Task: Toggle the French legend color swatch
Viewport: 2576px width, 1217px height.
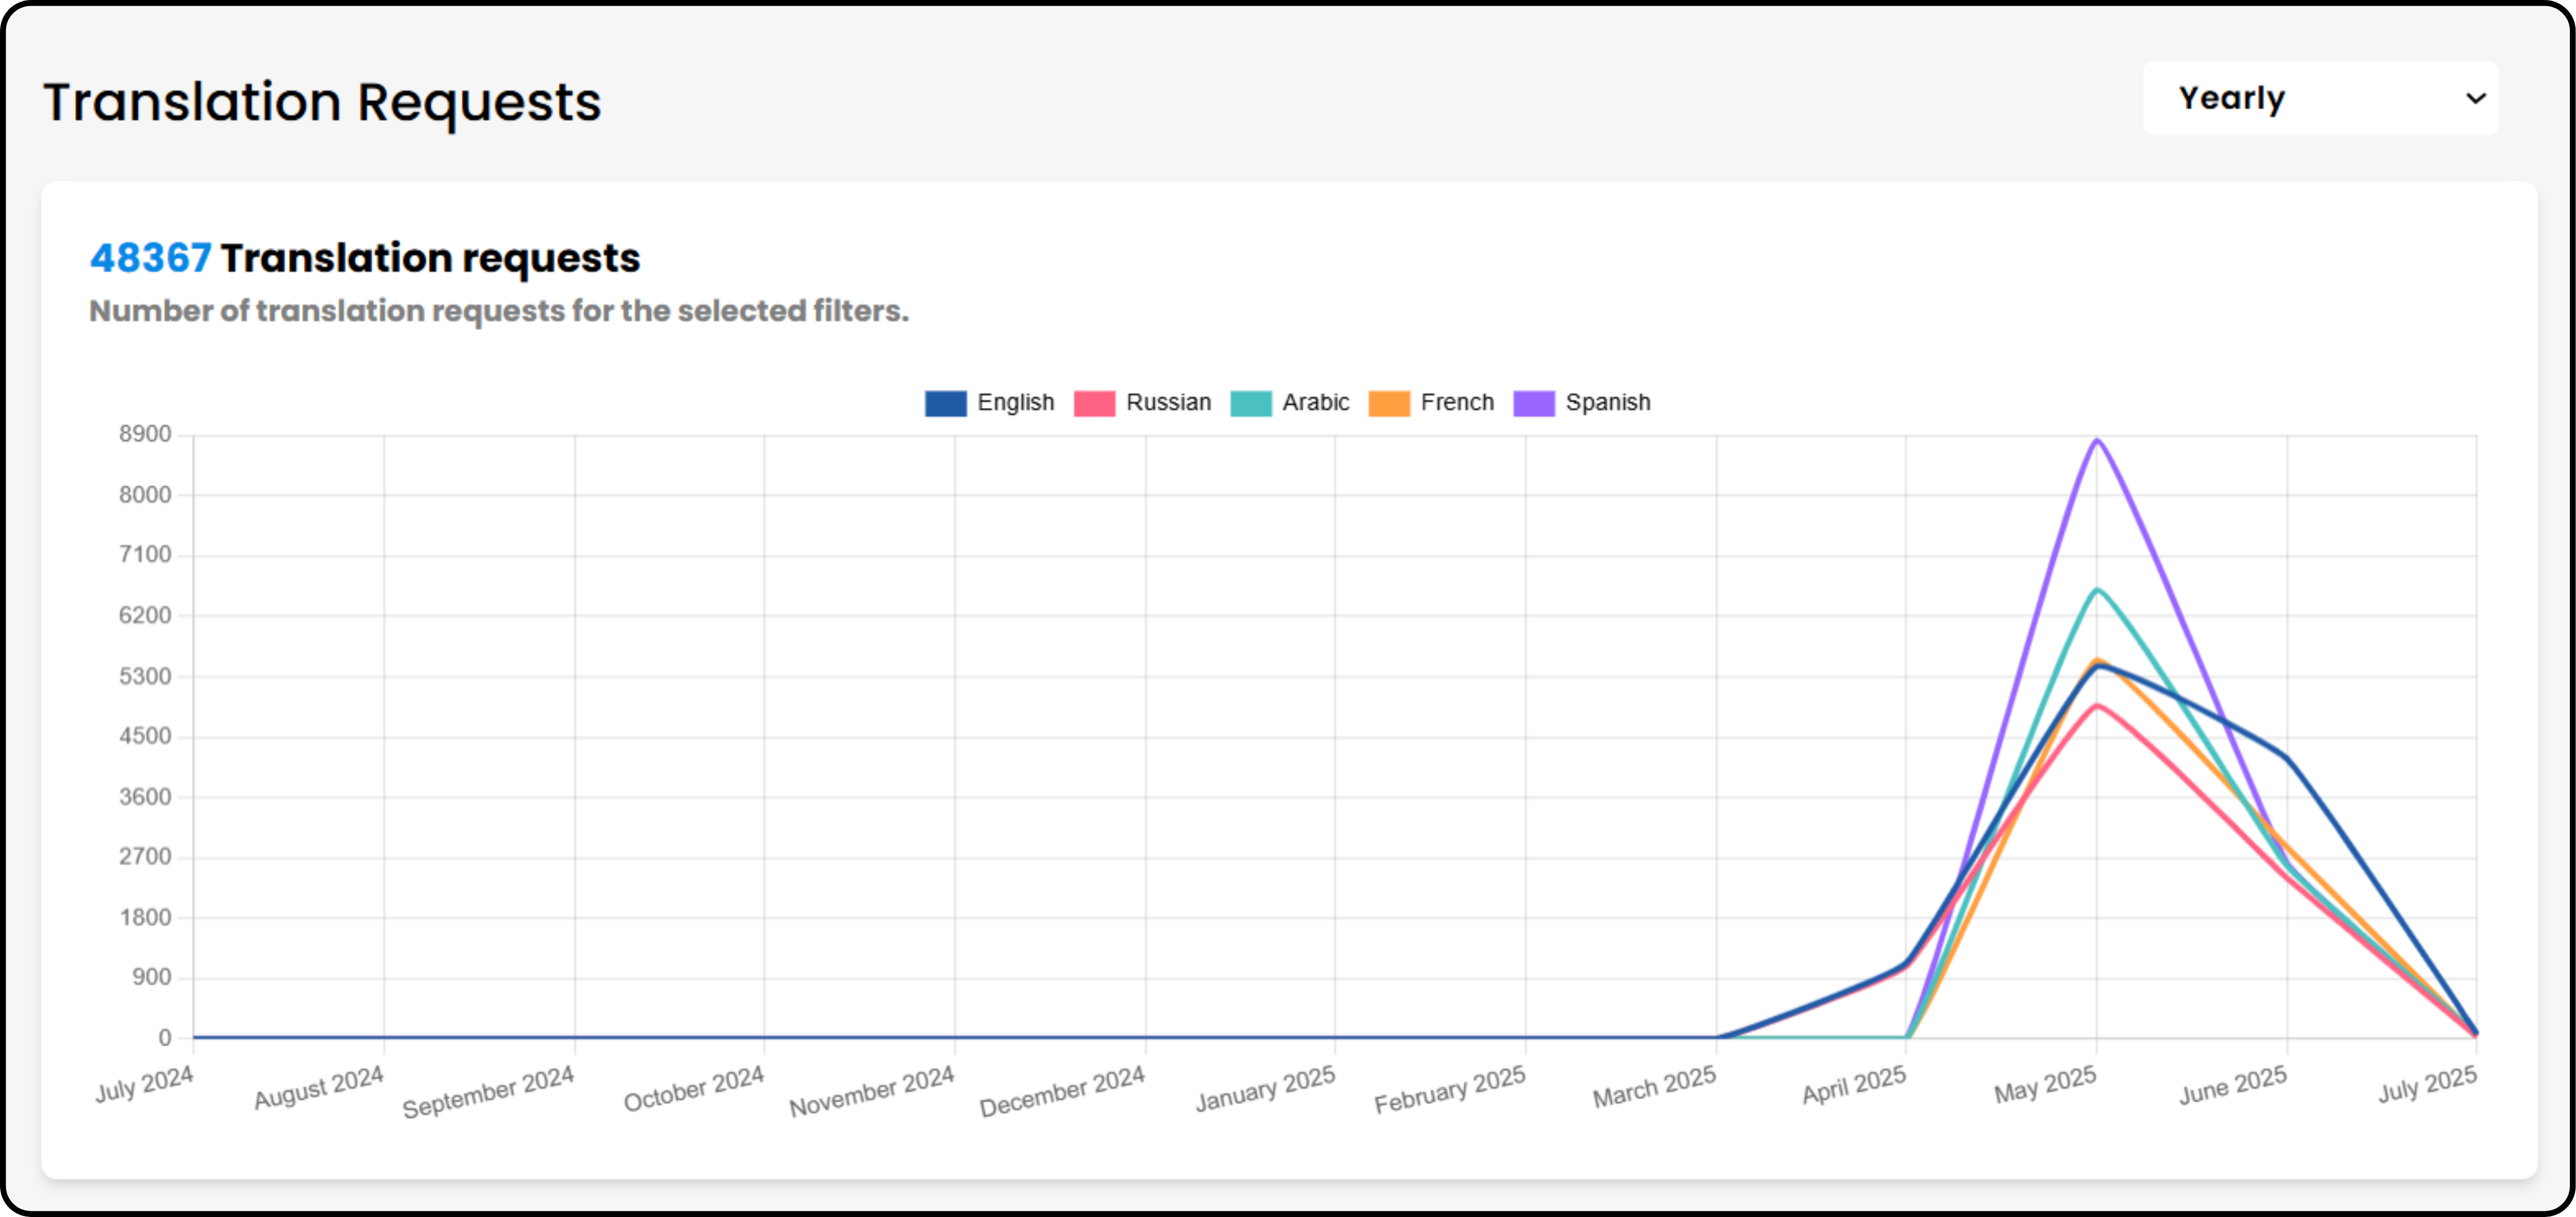Action: click(x=1389, y=403)
